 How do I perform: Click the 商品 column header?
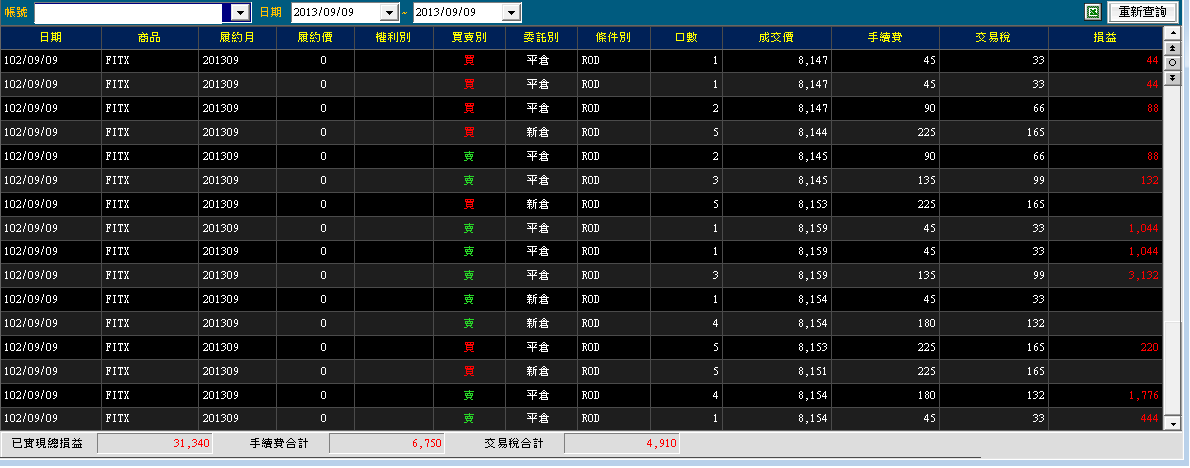click(150, 38)
